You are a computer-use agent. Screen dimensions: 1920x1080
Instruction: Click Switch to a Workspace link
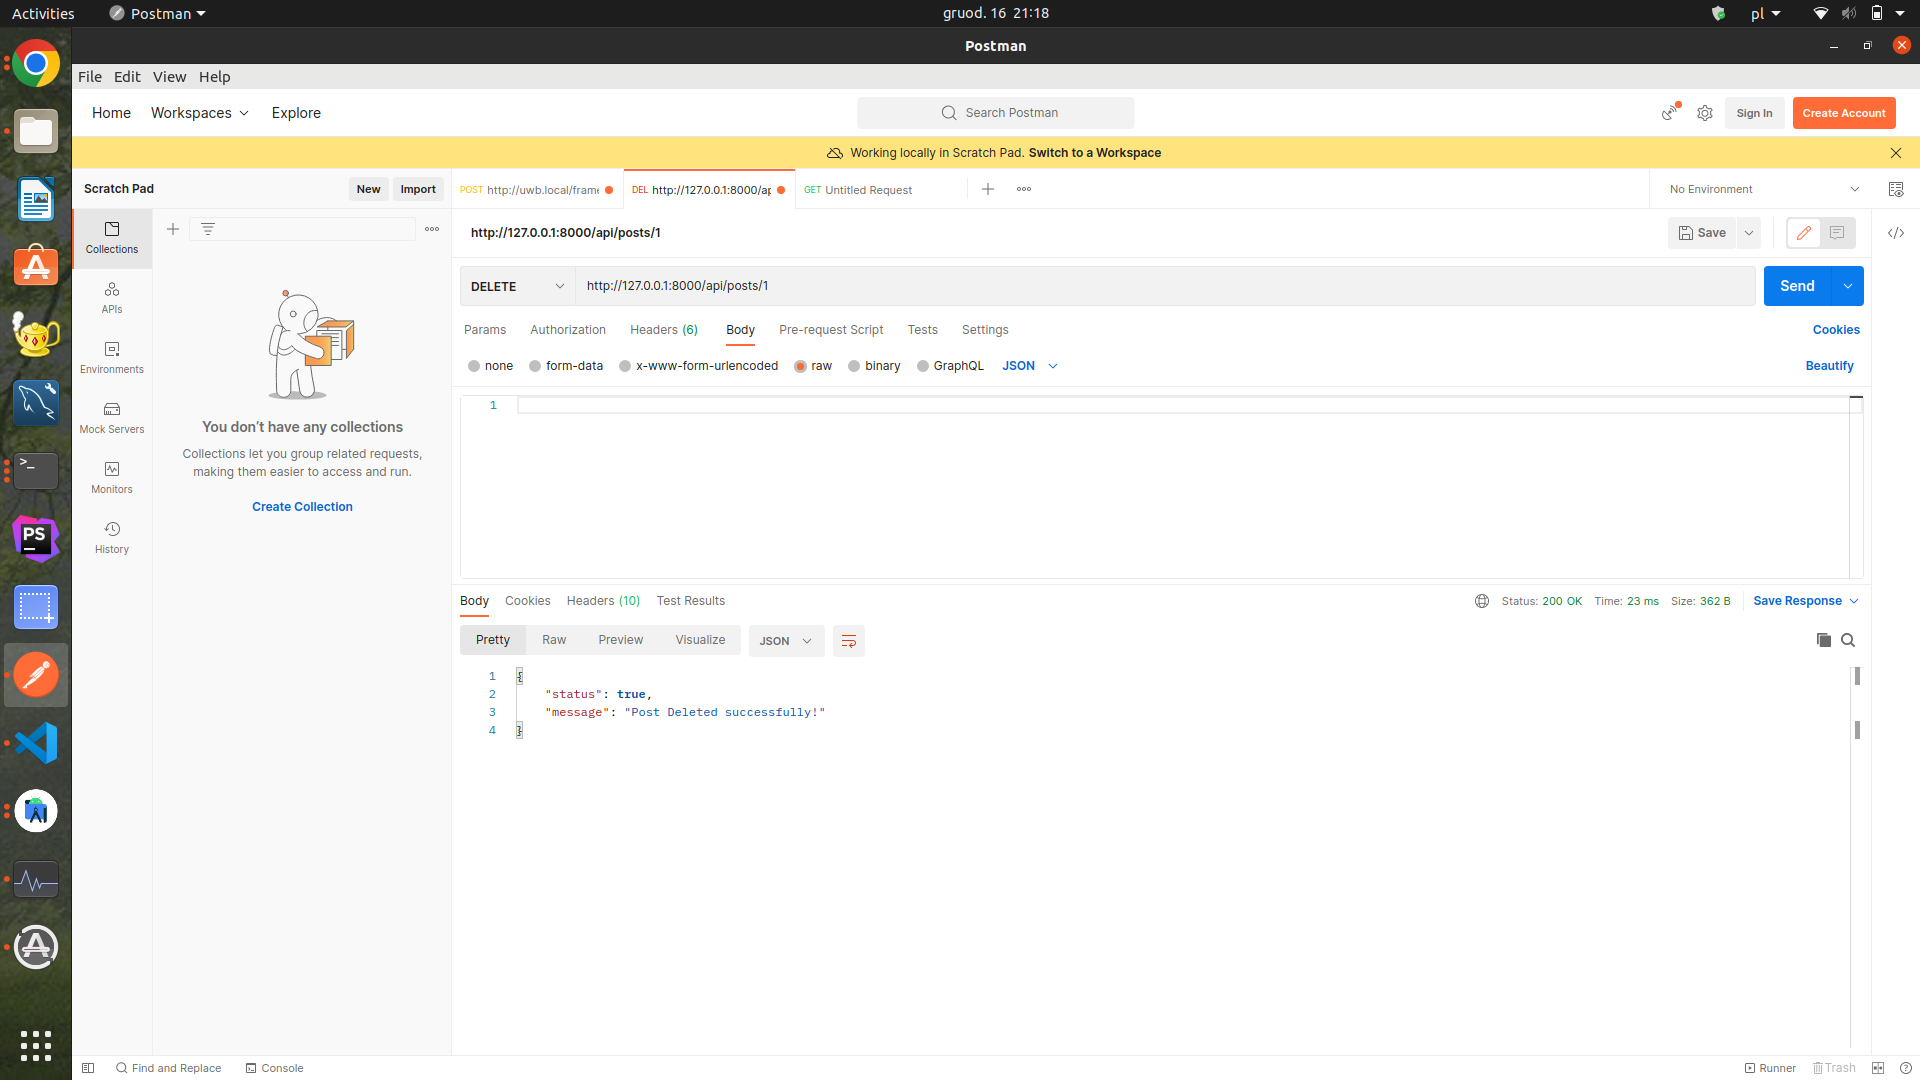[1095, 152]
